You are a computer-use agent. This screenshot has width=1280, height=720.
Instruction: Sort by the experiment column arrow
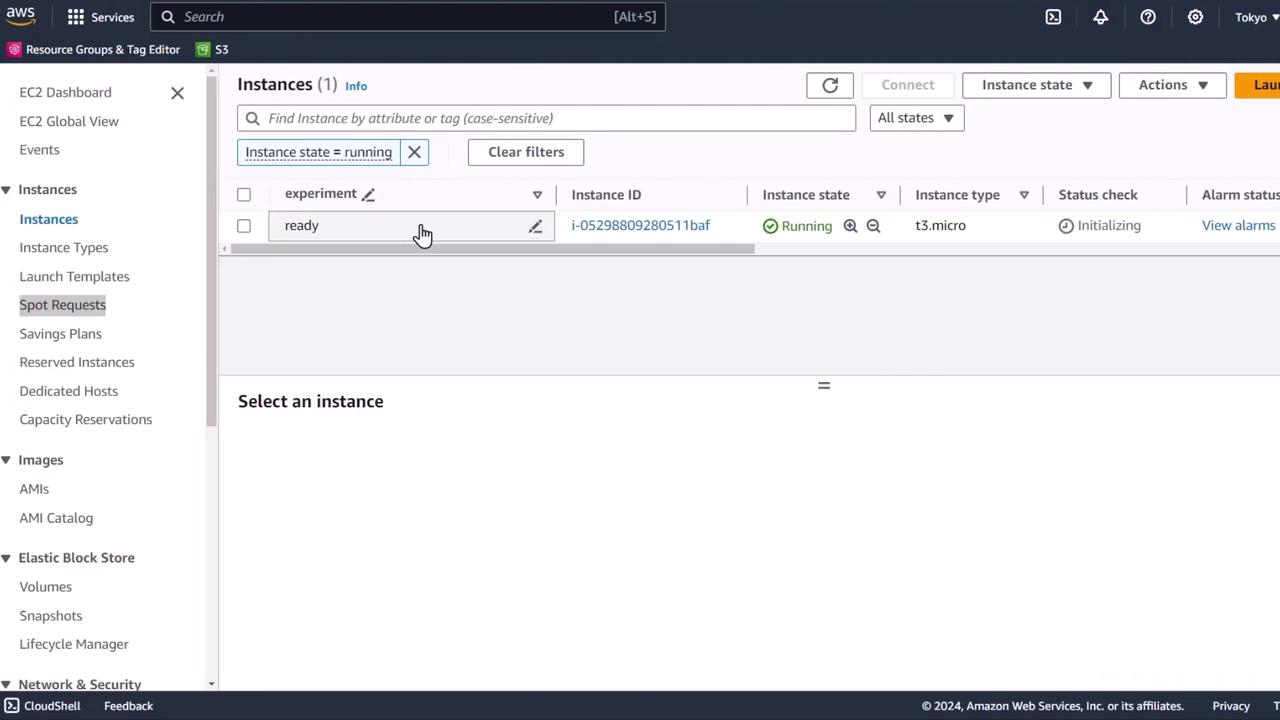tap(537, 195)
